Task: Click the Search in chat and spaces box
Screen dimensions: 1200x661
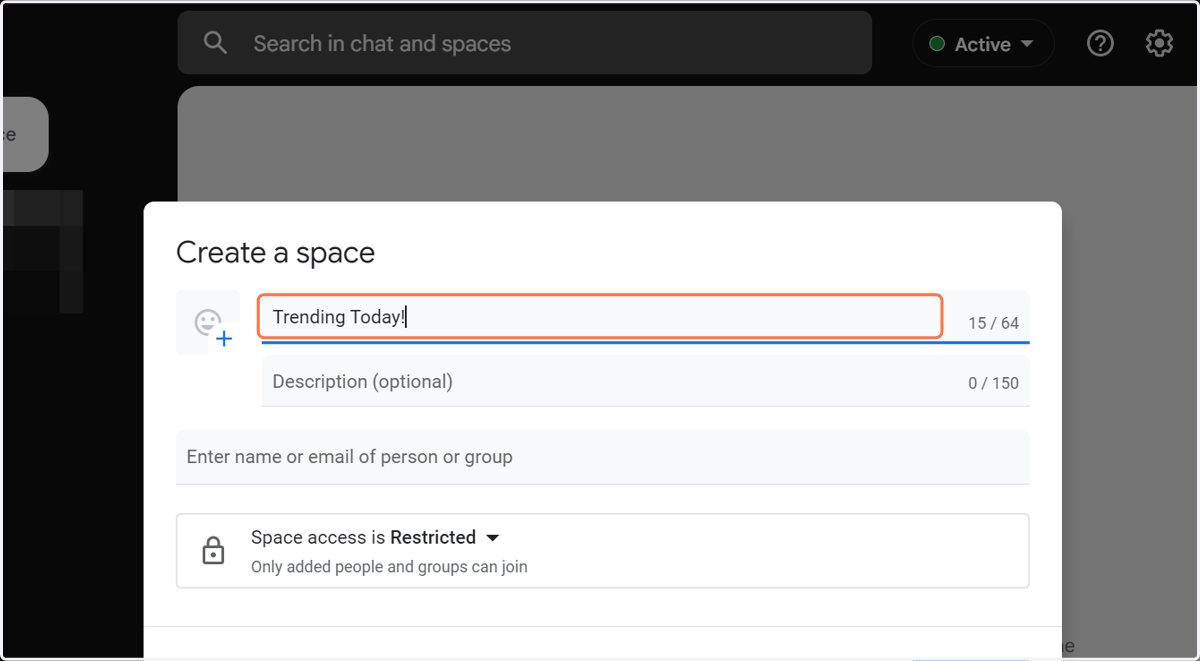Action: pos(525,43)
